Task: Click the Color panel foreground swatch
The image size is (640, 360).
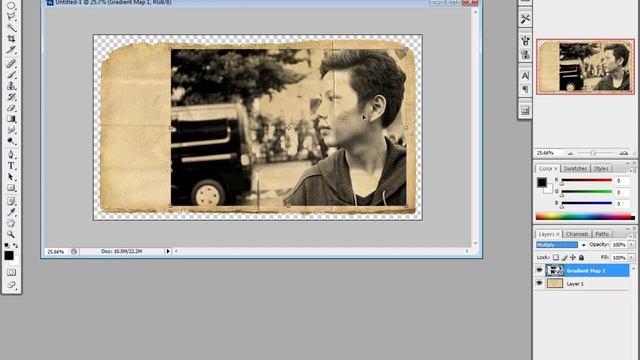Action: [542, 182]
